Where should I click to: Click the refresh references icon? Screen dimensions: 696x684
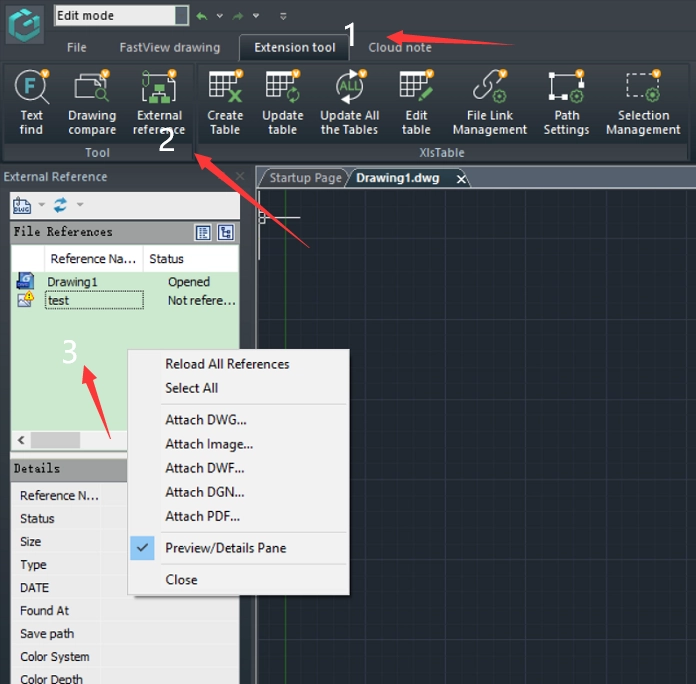60,205
